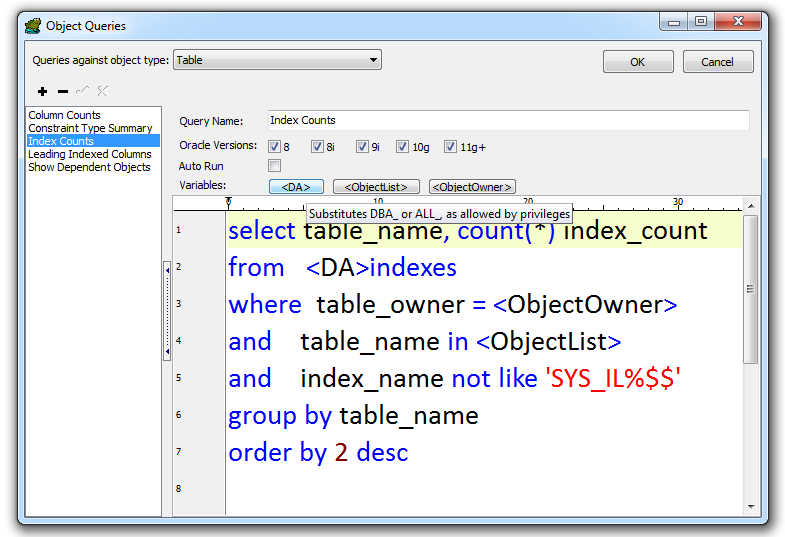Click the SQL editor vertical scrollbar
This screenshot has width=785, height=537.
[750, 289]
